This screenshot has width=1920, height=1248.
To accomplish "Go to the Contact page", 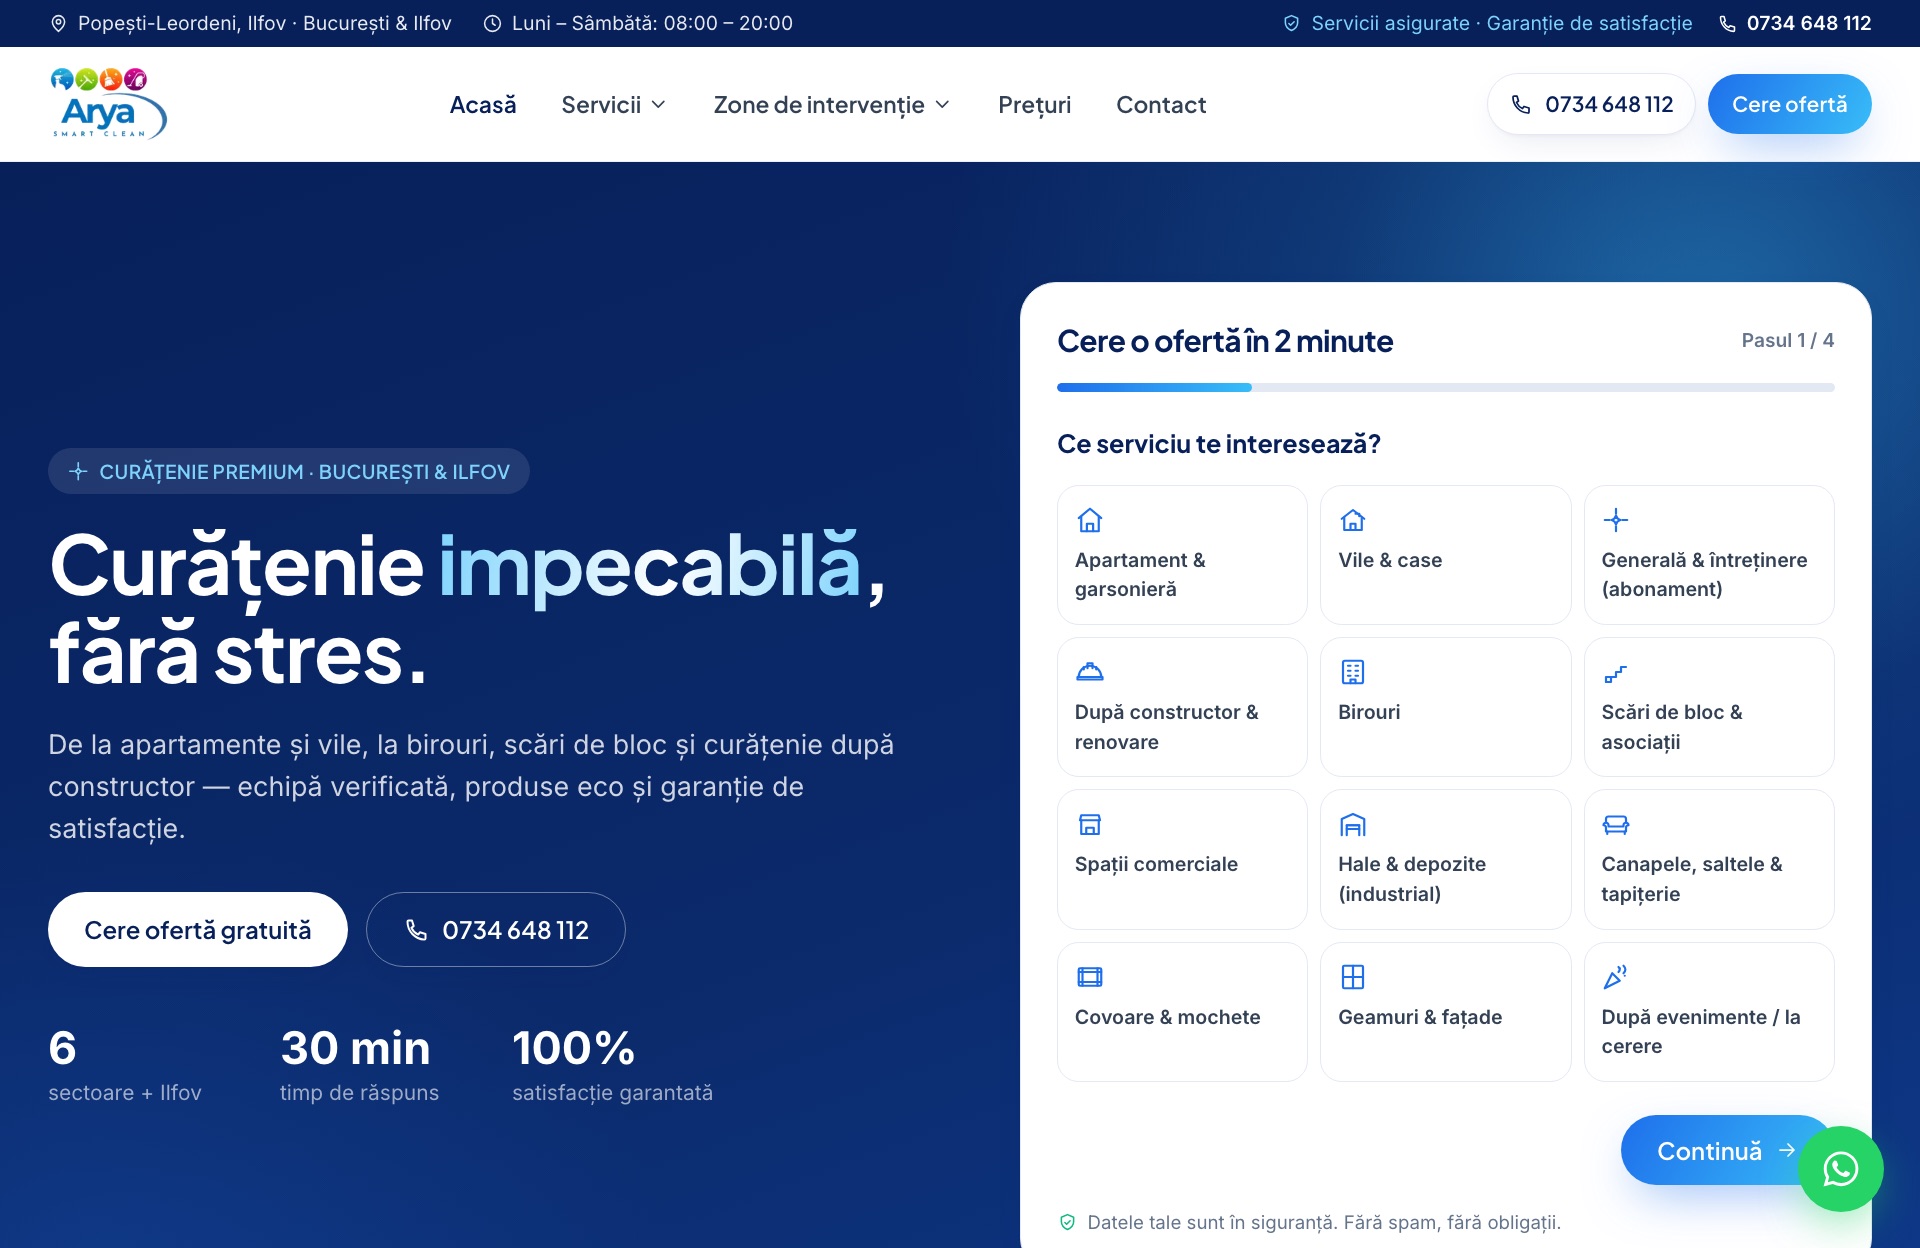I will (1161, 105).
